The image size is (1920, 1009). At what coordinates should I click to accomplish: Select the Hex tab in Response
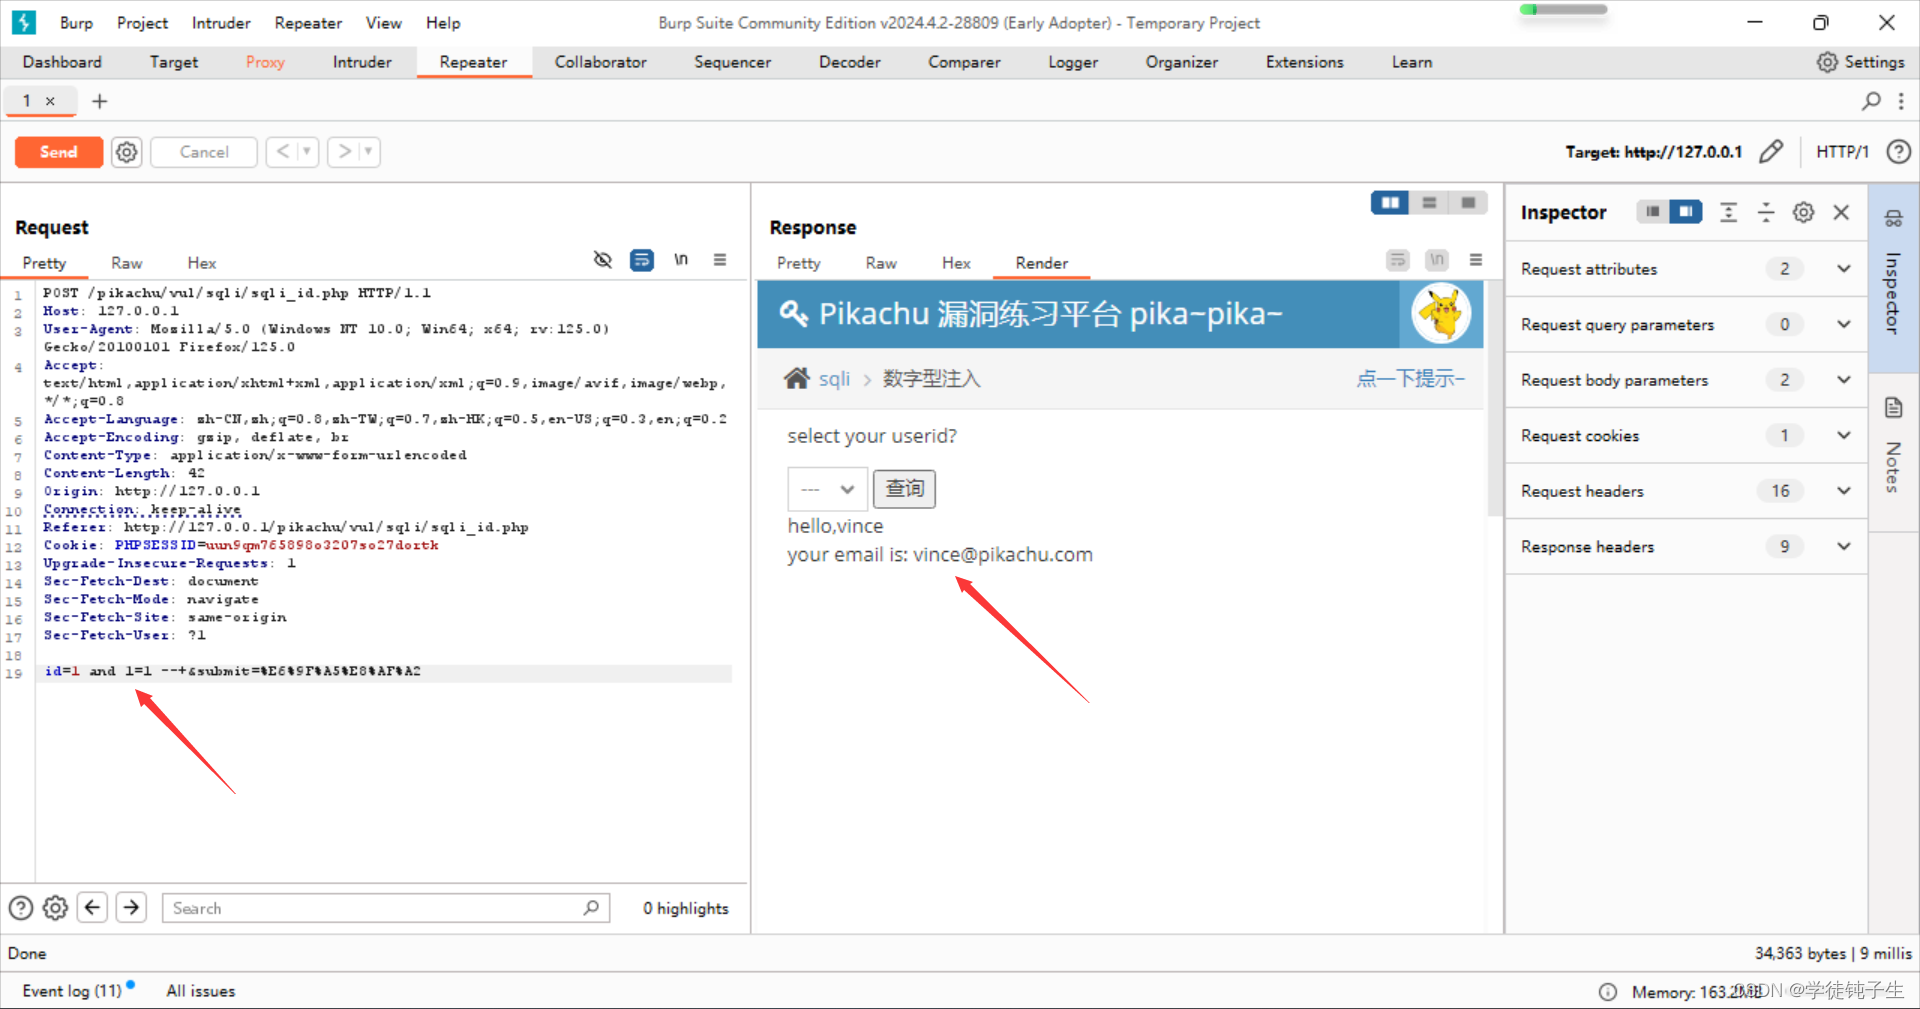(956, 263)
